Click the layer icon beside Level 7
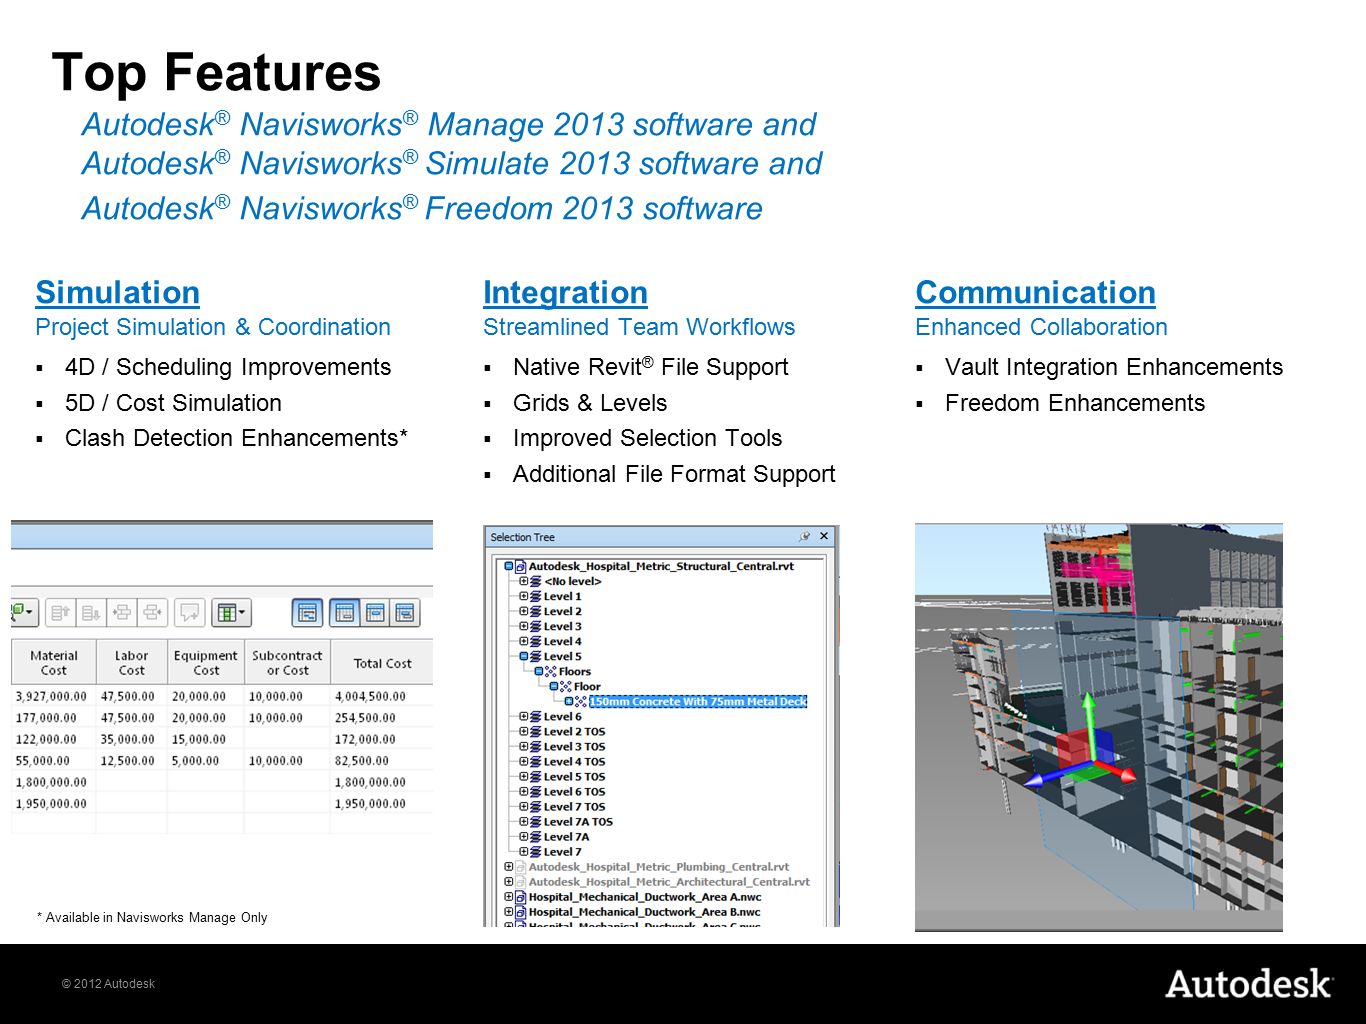The width and height of the screenshot is (1366, 1024). pyautogui.click(x=535, y=851)
